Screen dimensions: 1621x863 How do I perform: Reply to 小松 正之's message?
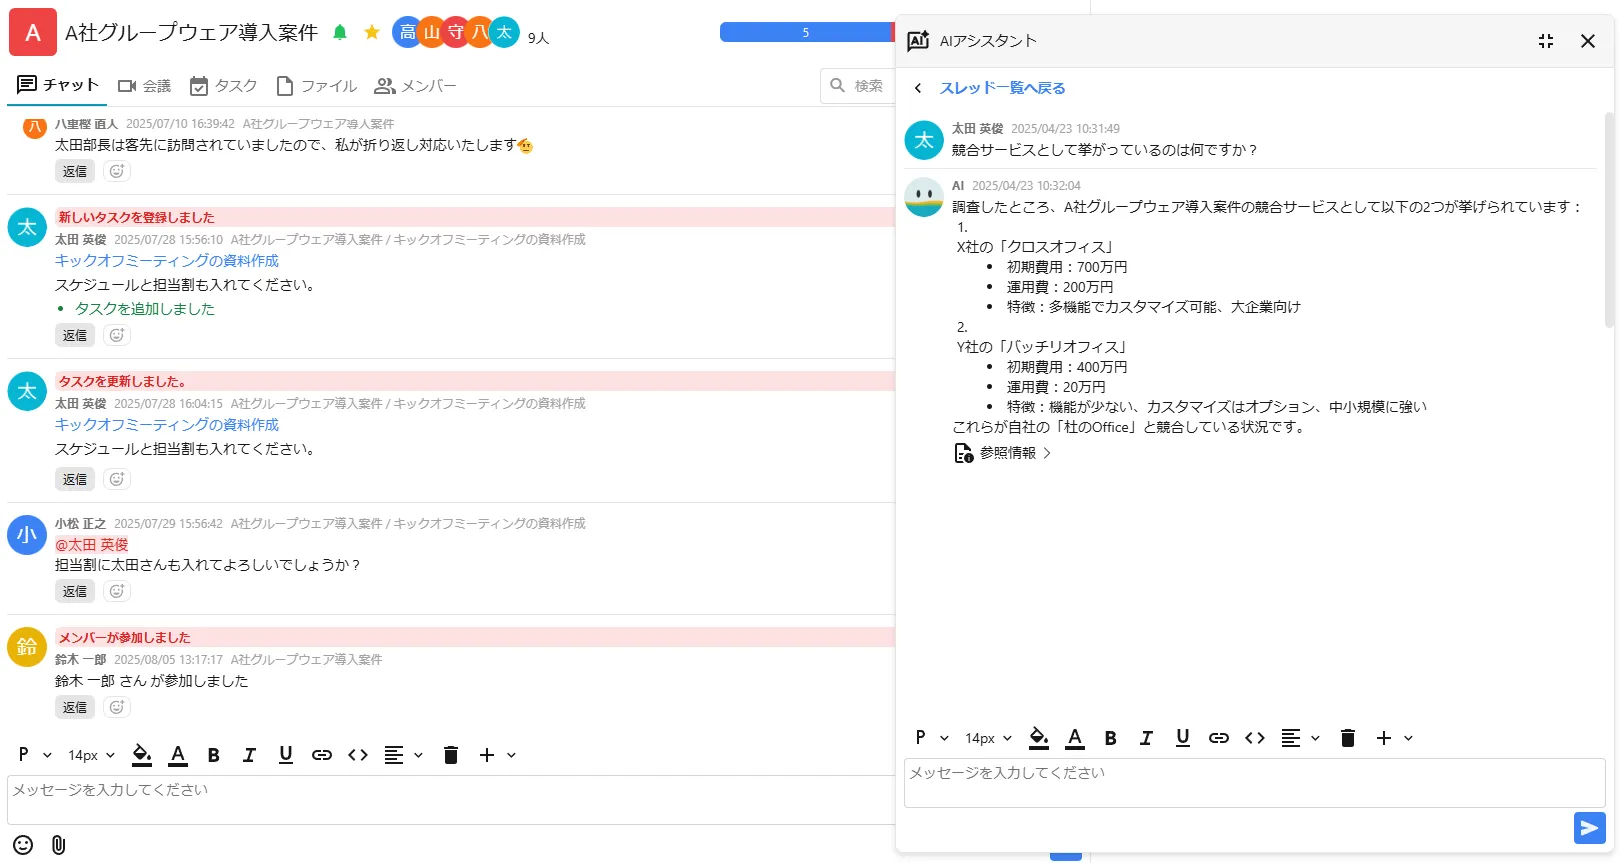(x=75, y=591)
